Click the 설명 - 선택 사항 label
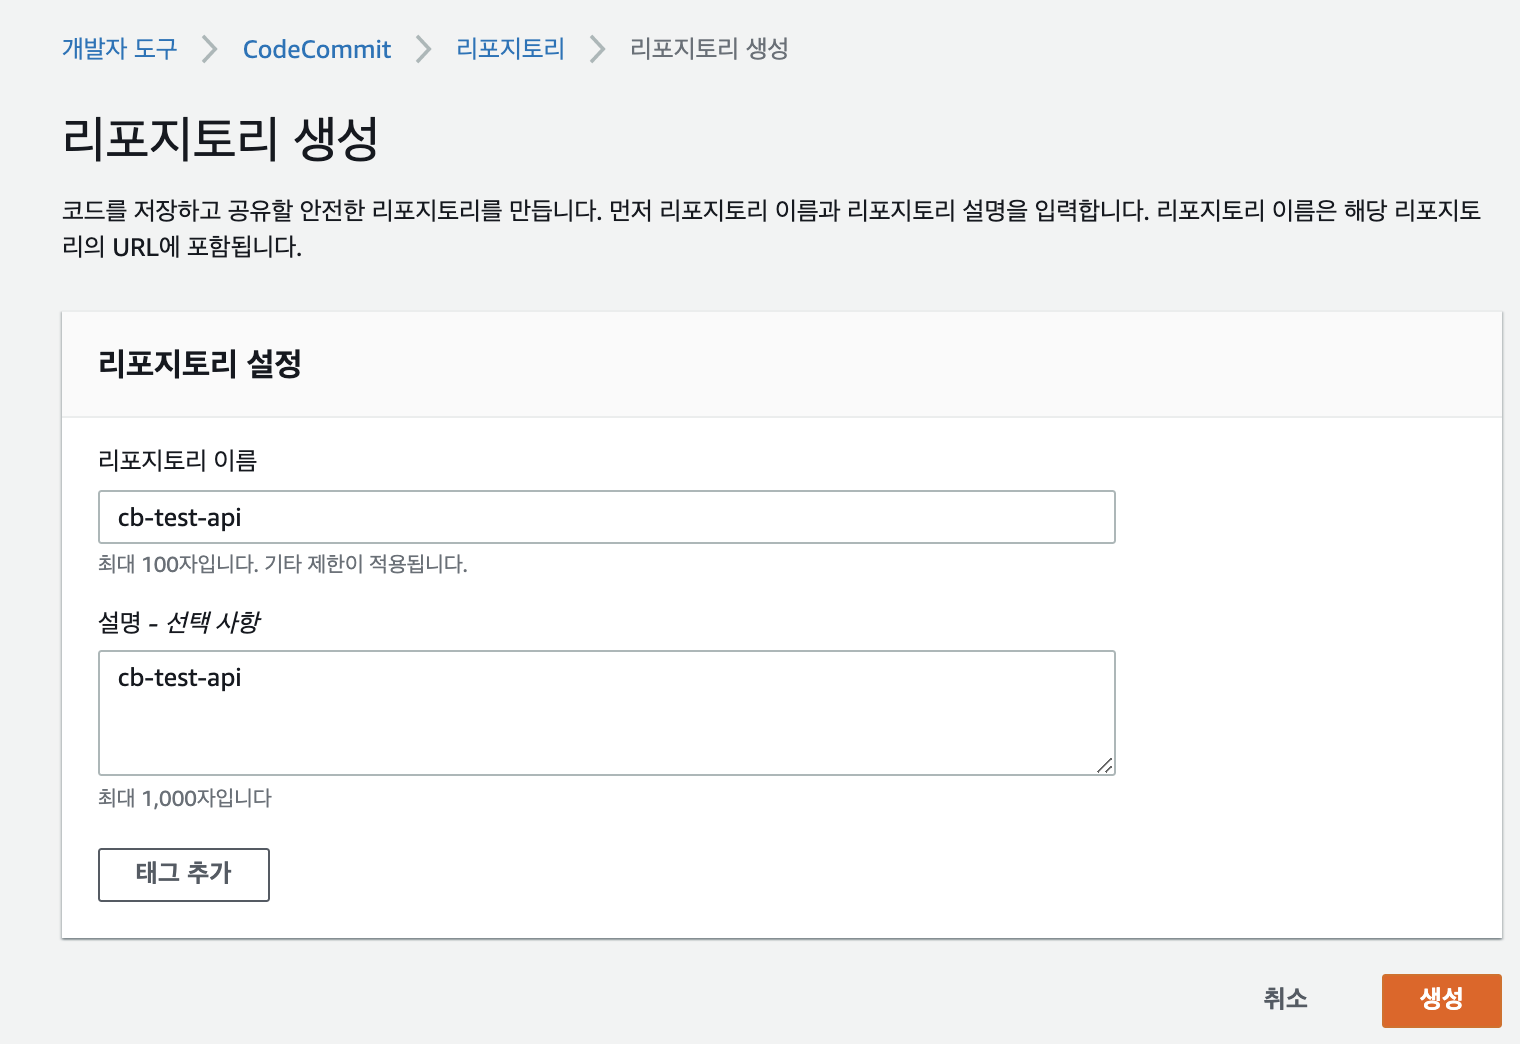The width and height of the screenshot is (1520, 1044). (178, 622)
